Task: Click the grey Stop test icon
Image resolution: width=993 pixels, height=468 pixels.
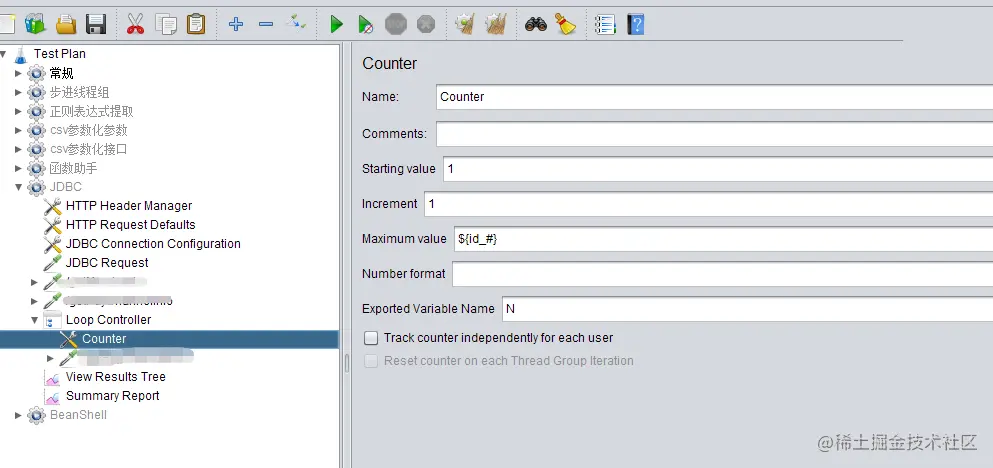Action: tap(396, 24)
